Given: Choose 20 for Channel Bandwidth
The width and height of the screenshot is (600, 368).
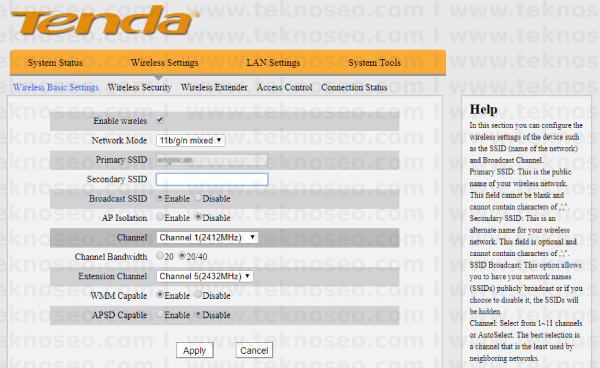Looking at the screenshot, I should (160, 256).
